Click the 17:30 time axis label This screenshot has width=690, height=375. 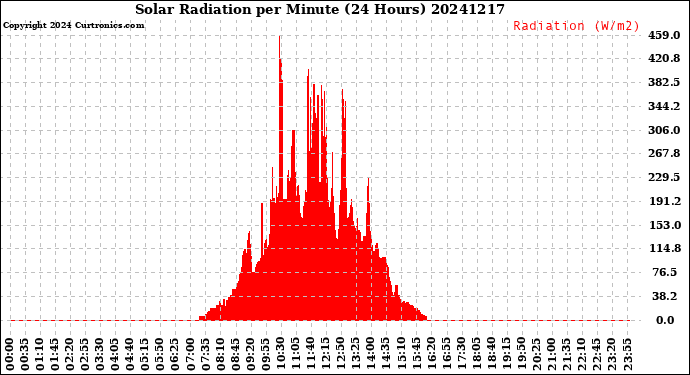461,355
